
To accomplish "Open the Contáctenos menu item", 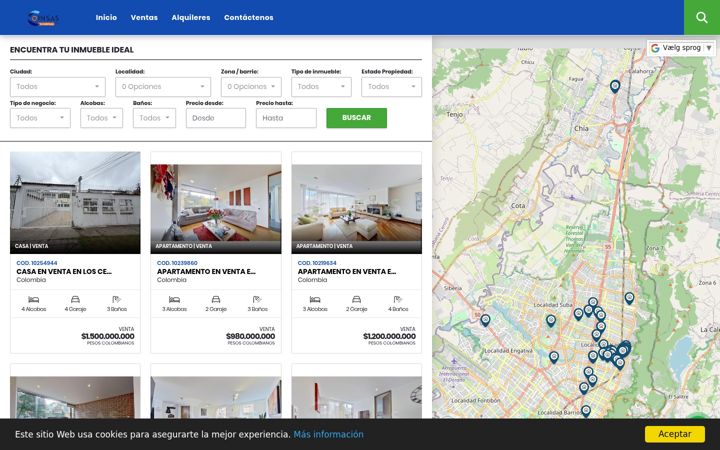I will (248, 17).
